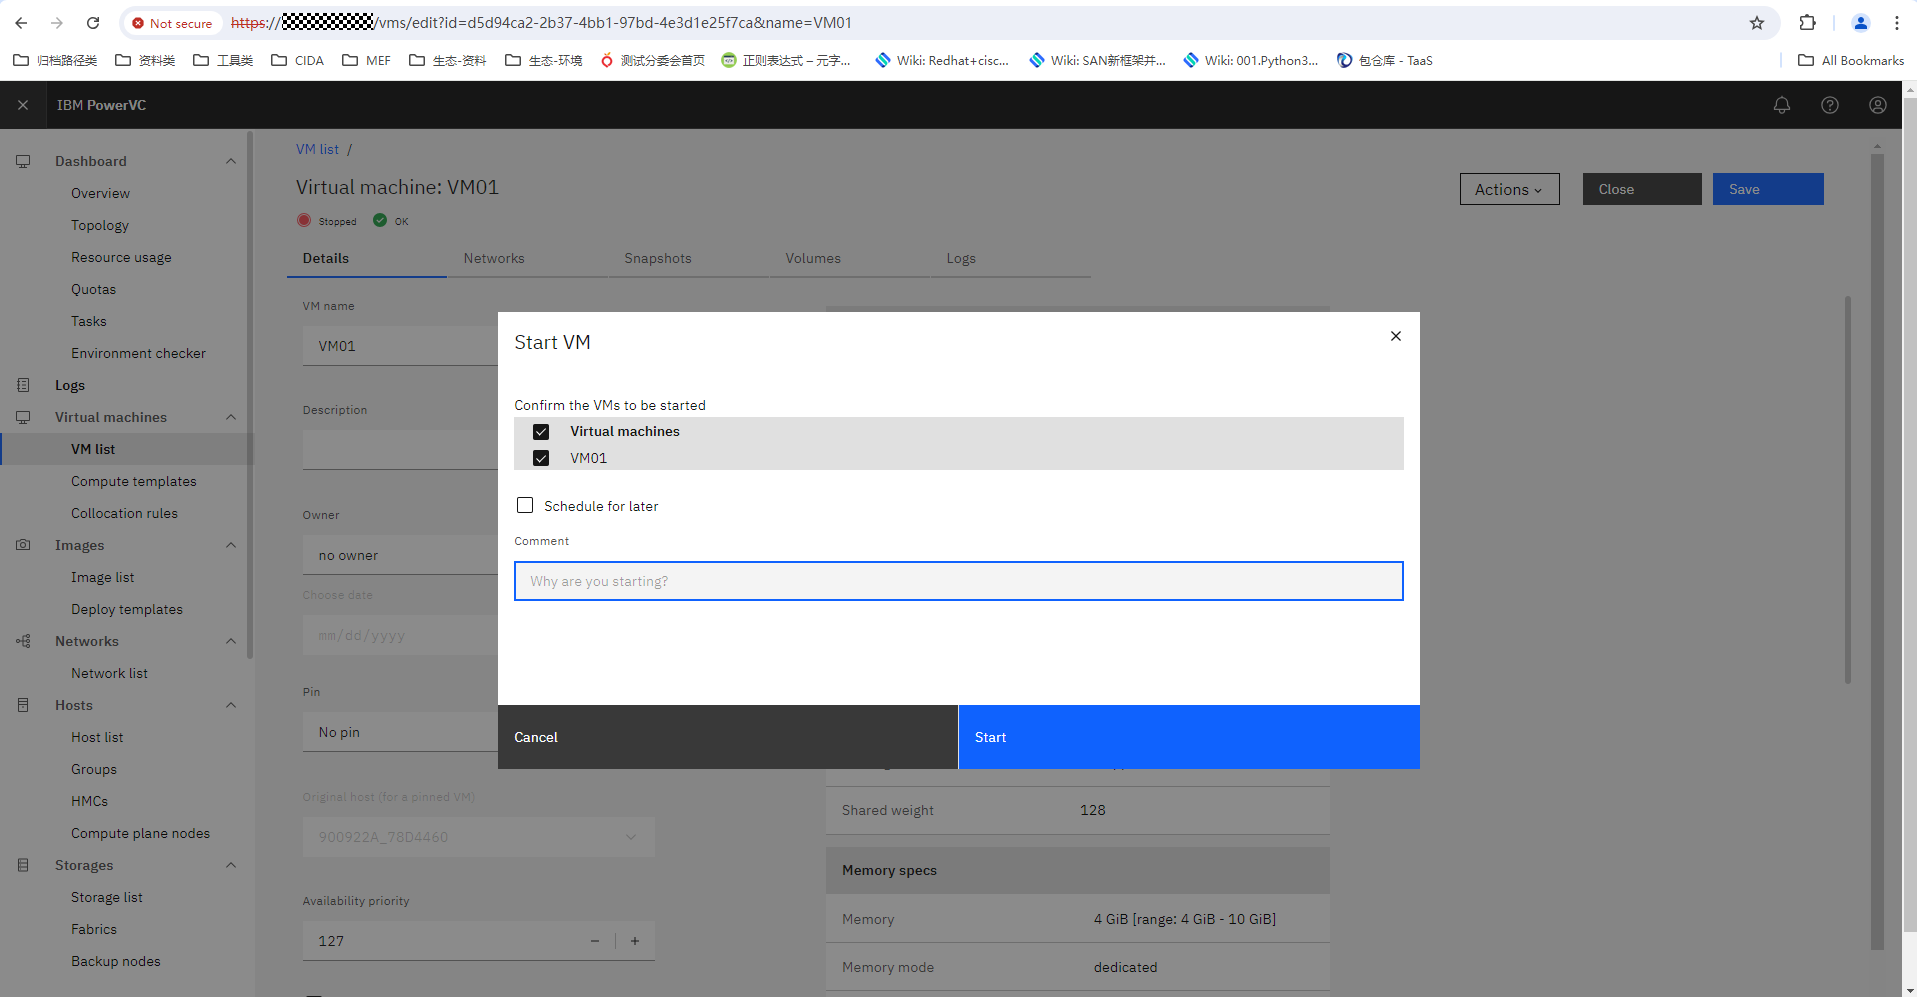This screenshot has height=997, width=1917.
Task: Open Overview in the sidebar
Action: (x=100, y=193)
